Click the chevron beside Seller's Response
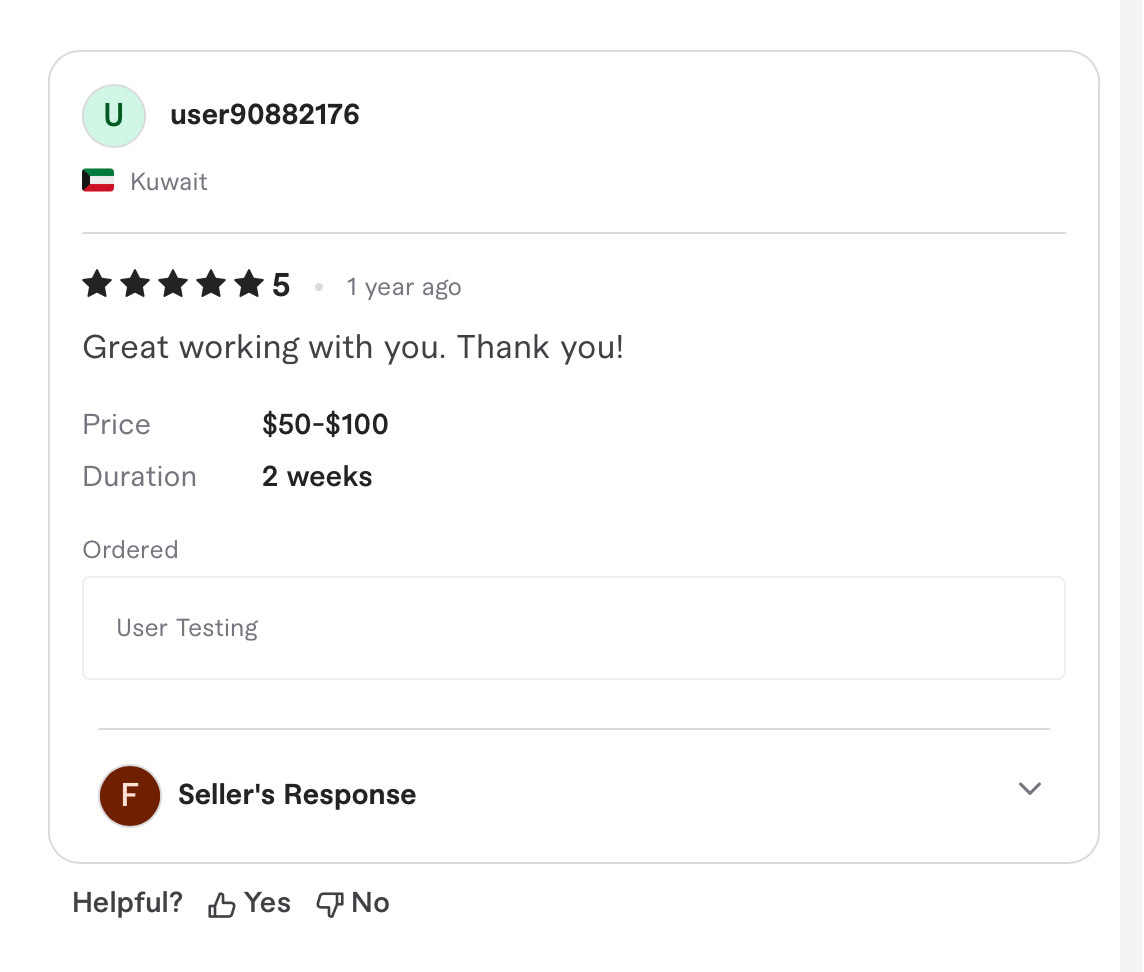The image size is (1144, 972). coord(1029,789)
